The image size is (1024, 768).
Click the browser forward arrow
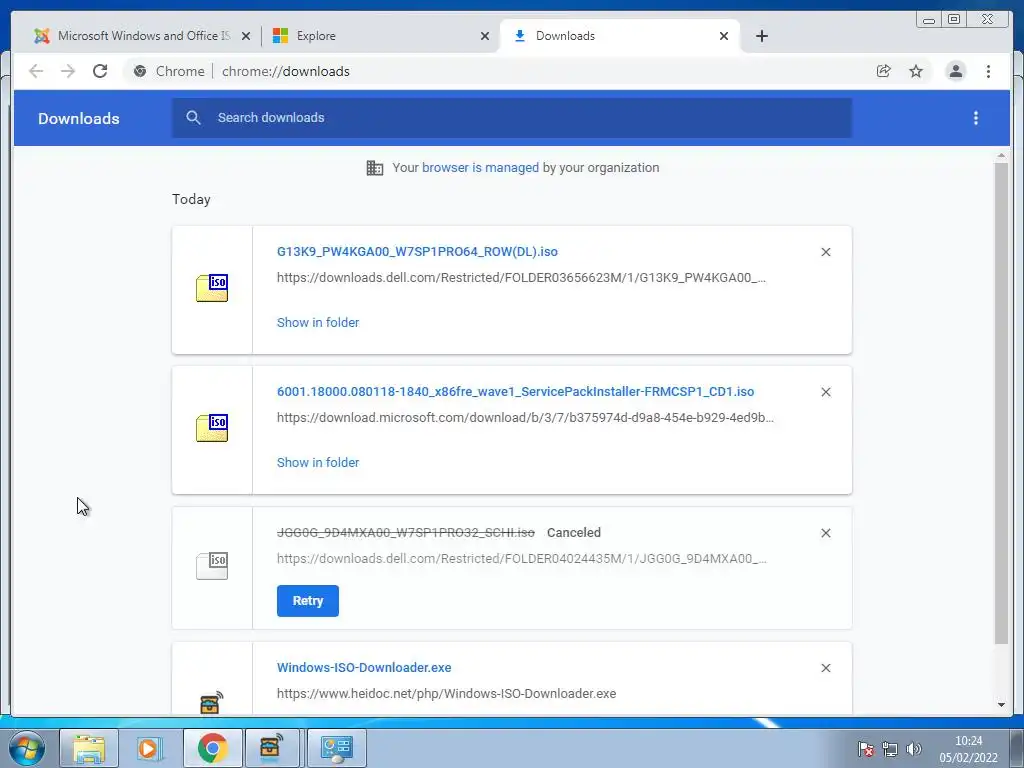68,71
